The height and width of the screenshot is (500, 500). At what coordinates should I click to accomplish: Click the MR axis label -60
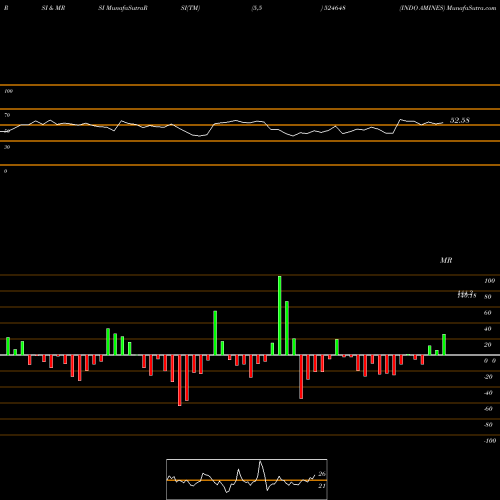coord(488,409)
